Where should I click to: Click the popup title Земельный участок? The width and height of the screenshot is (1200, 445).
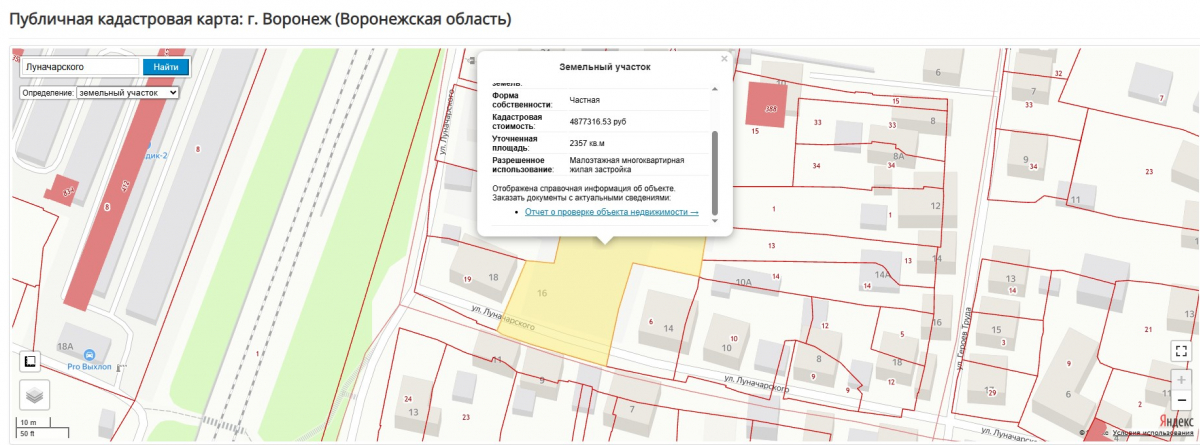coord(603,67)
